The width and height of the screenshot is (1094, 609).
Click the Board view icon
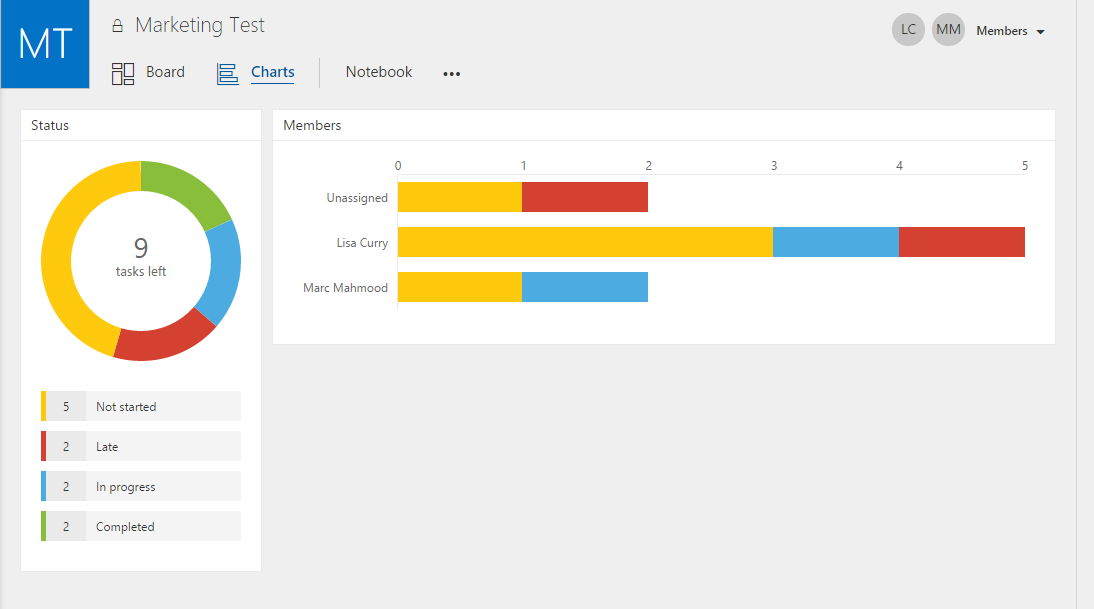pos(123,73)
